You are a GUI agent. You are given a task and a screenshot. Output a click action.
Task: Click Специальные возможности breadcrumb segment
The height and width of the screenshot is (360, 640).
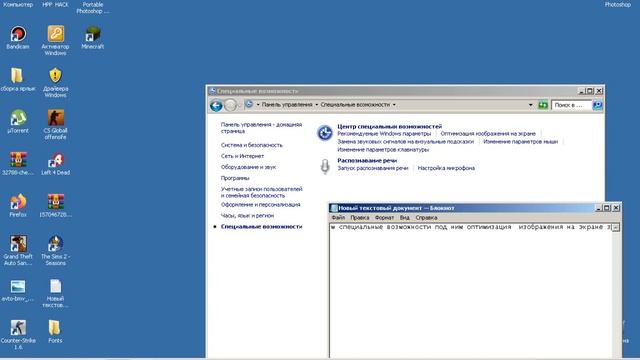355,105
